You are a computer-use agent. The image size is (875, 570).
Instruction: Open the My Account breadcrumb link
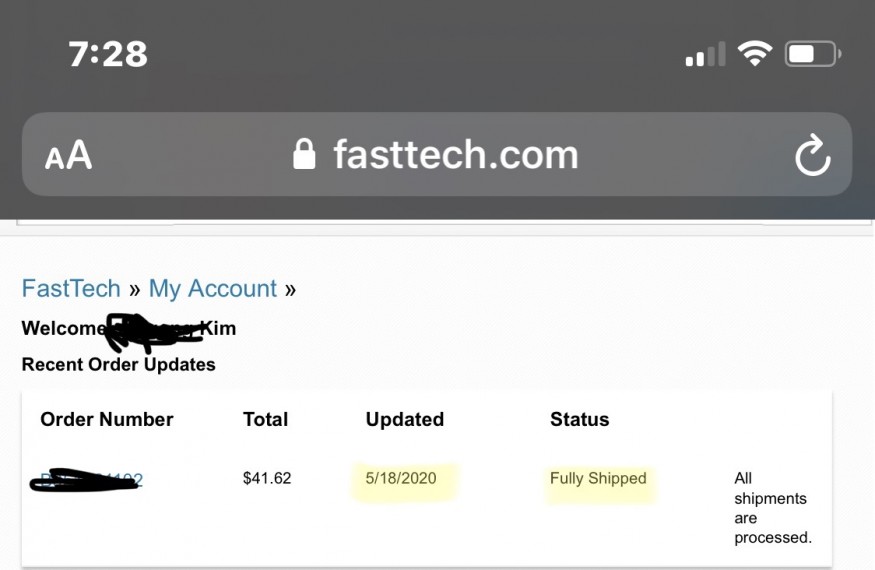coord(213,289)
